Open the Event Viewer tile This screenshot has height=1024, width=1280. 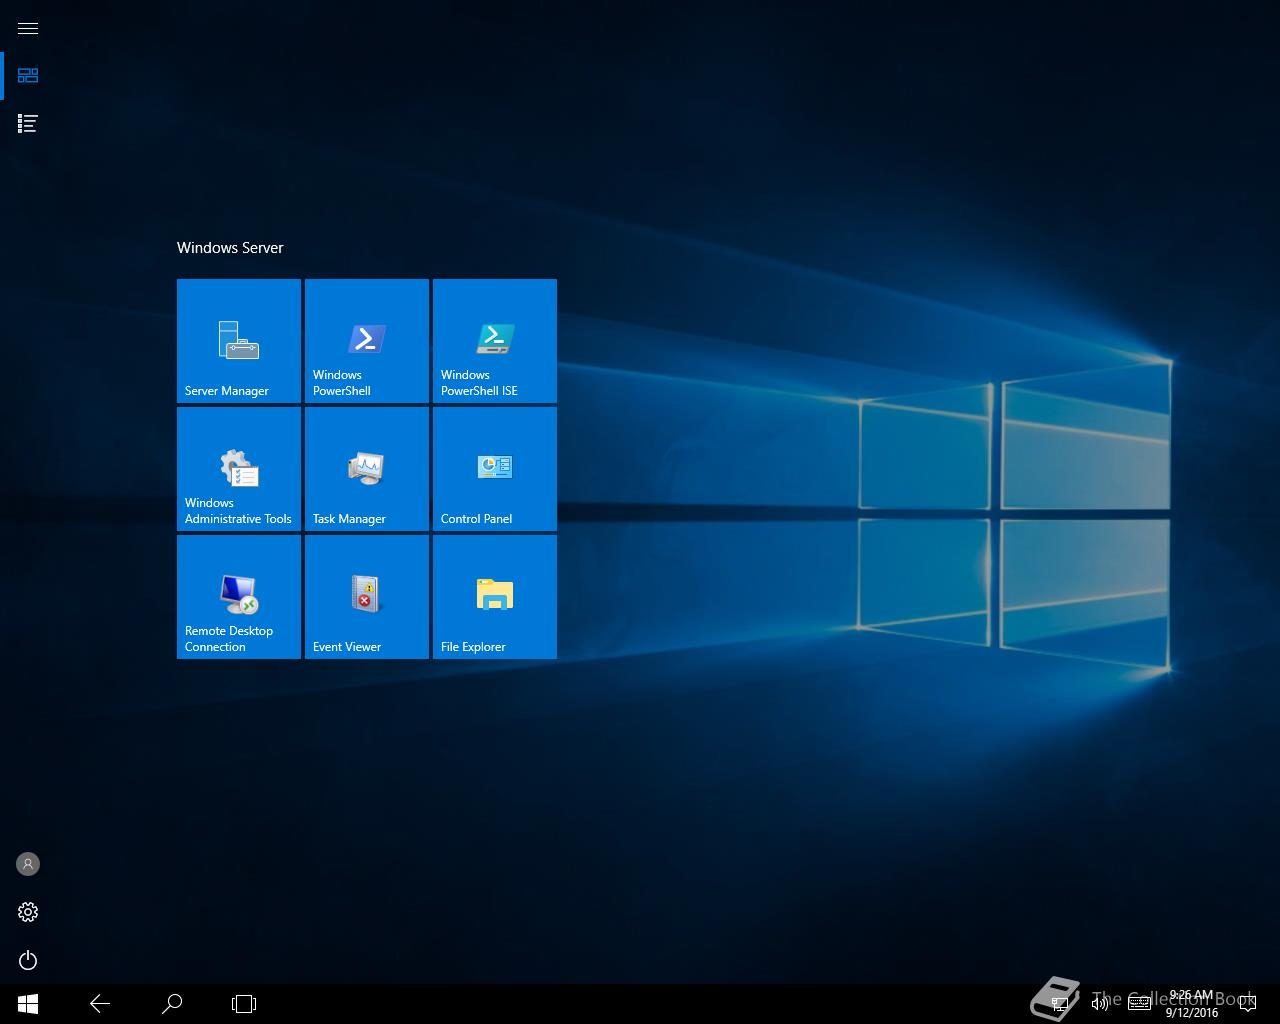367,597
